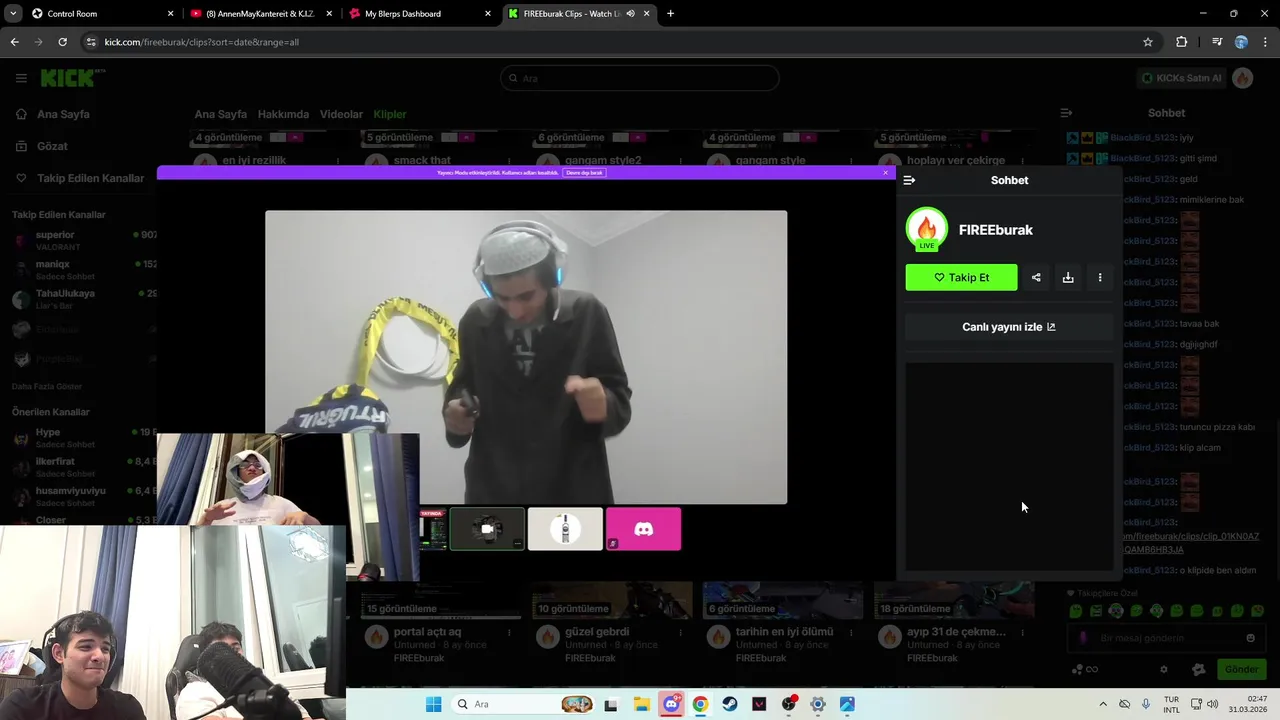Viewport: 1280px width, 720px height.
Task: Bookmark this page with the star icon
Action: point(1148,42)
